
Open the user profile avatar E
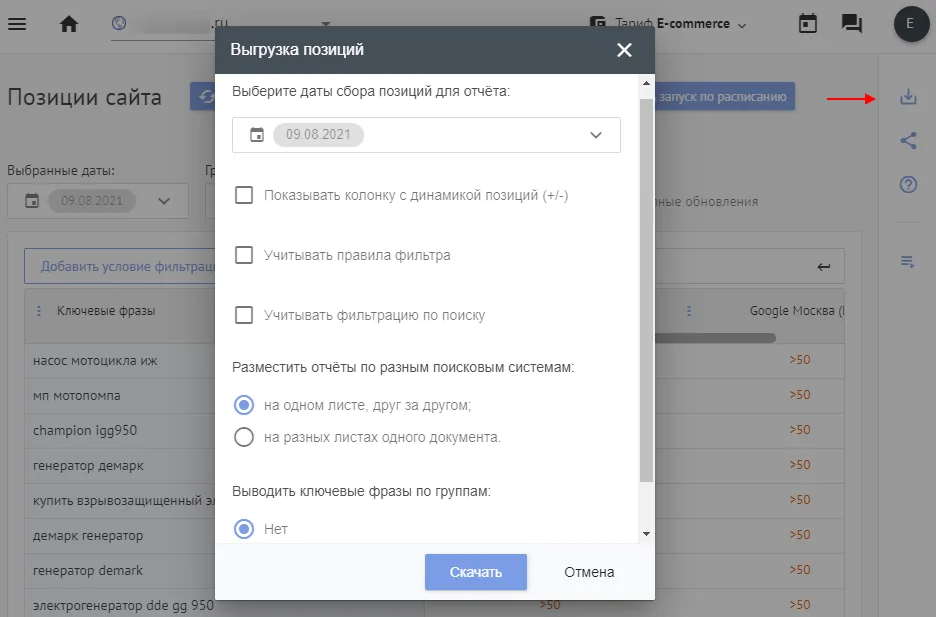[911, 24]
